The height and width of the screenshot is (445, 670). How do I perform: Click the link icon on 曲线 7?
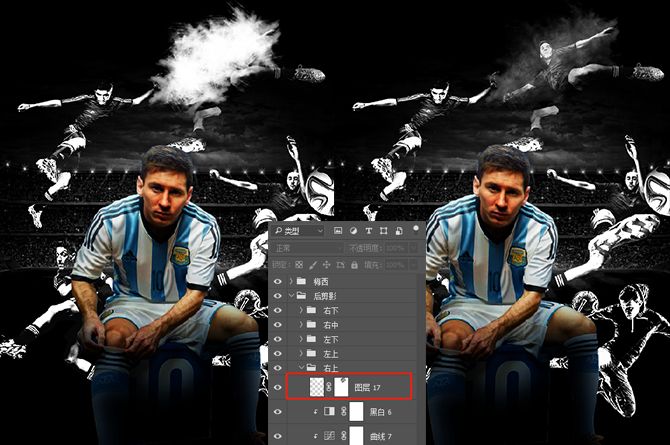(344, 436)
